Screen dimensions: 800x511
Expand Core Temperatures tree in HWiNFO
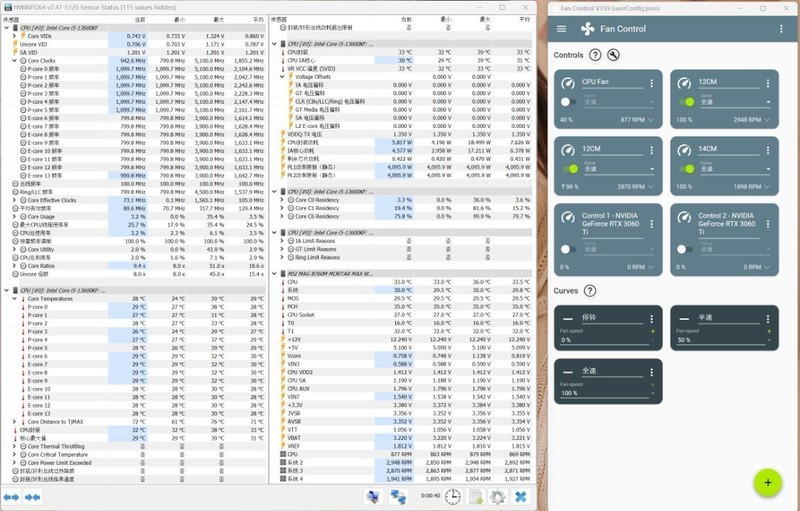click(x=15, y=298)
